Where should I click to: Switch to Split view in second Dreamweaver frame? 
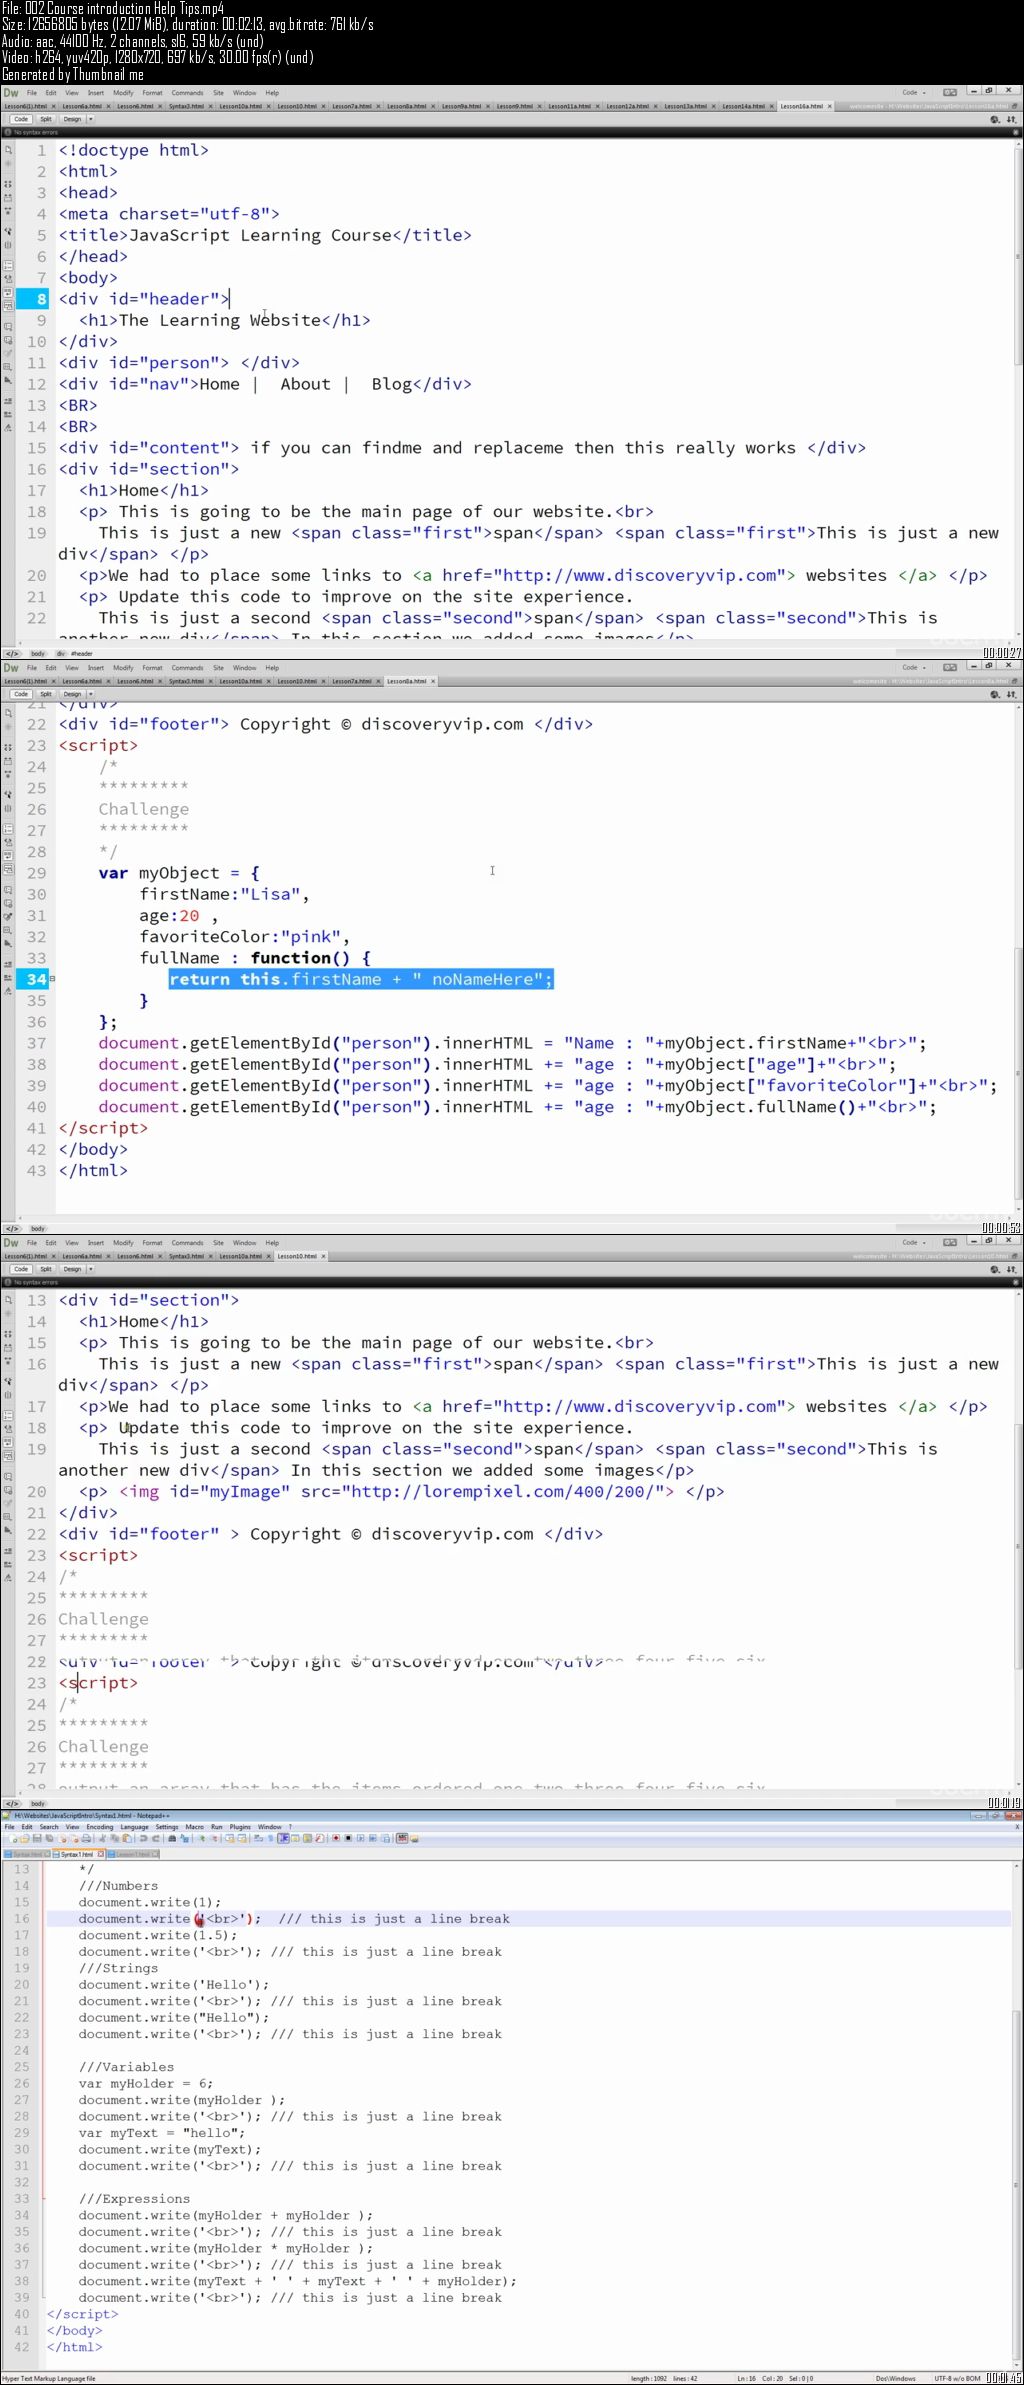(x=46, y=694)
